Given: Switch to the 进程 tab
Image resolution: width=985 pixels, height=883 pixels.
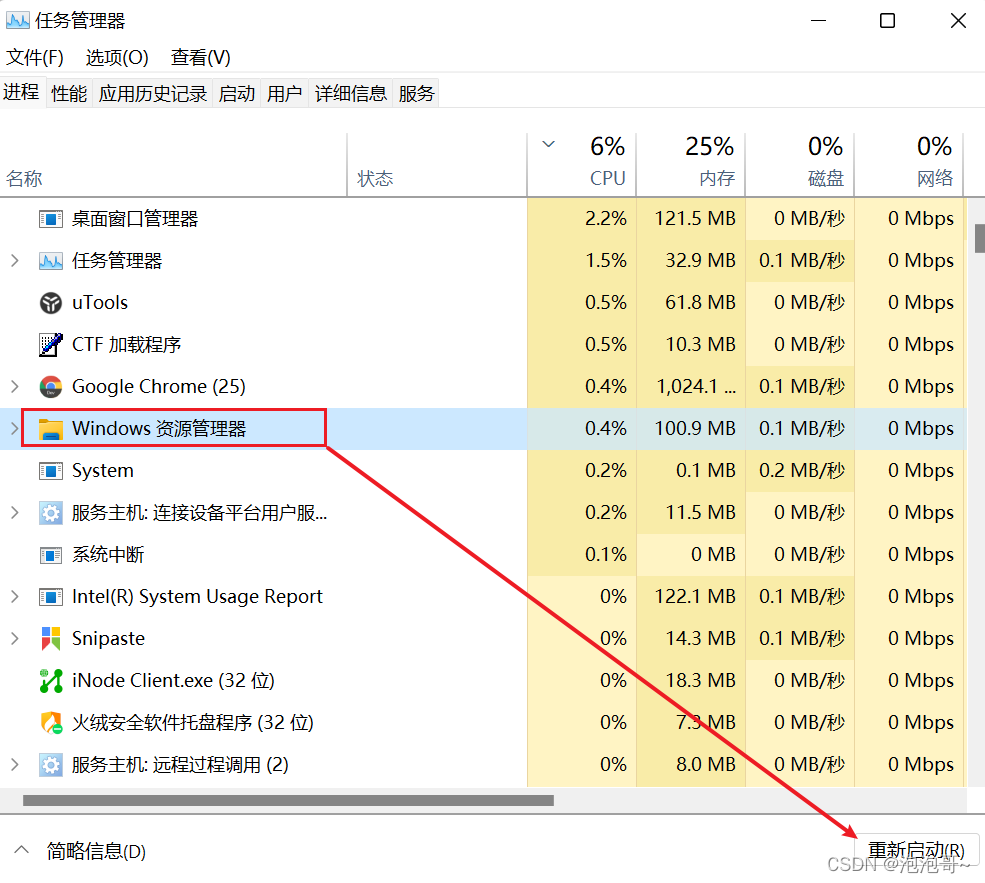Looking at the screenshot, I should [21, 92].
